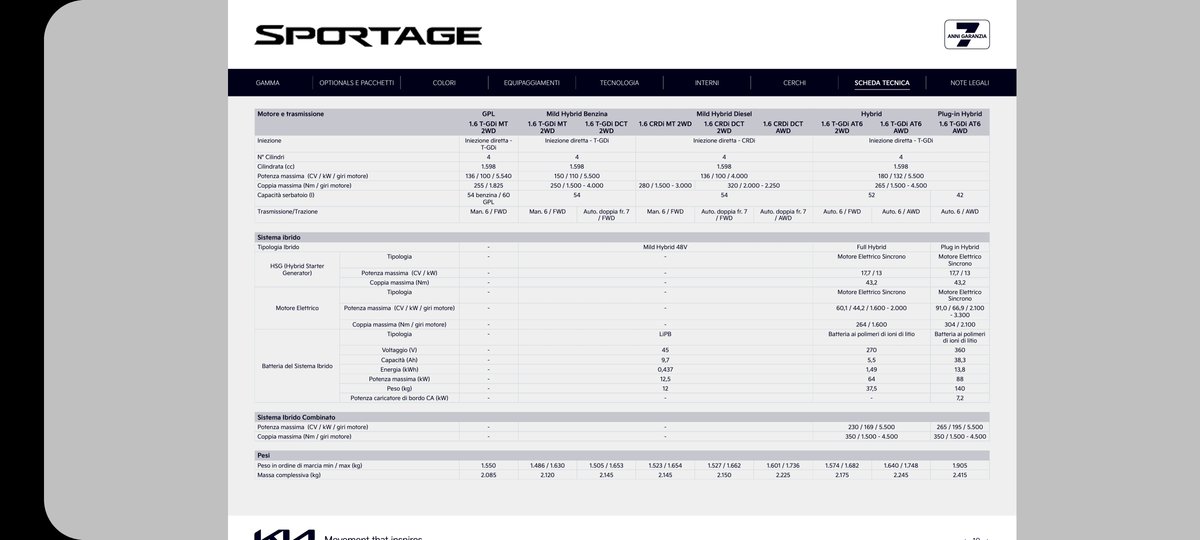Image resolution: width=1200 pixels, height=540 pixels.
Task: Click the '54 benzina / 60 GPL' tank cell
Action: coord(488,198)
